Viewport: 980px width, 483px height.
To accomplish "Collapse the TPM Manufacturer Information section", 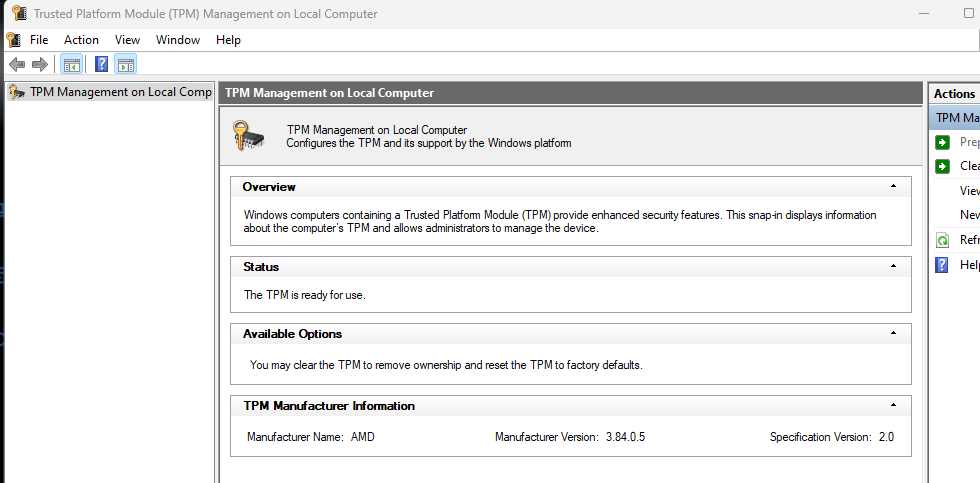I will click(894, 406).
